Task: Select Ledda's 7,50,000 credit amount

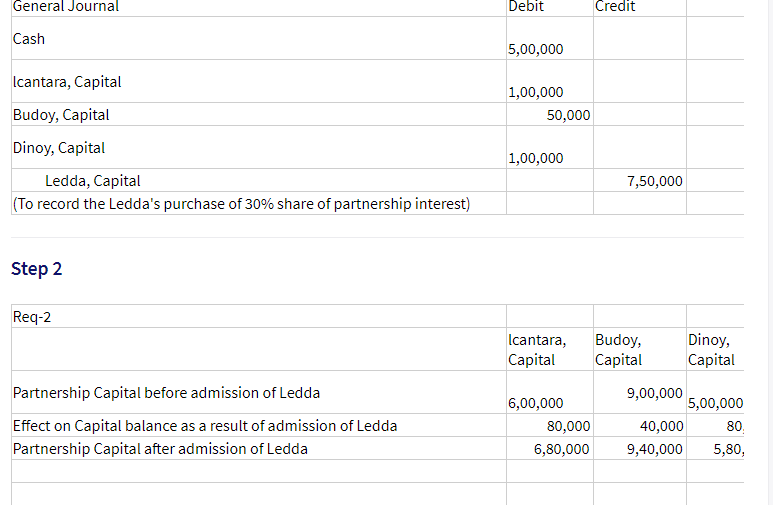Action: pyautogui.click(x=655, y=181)
